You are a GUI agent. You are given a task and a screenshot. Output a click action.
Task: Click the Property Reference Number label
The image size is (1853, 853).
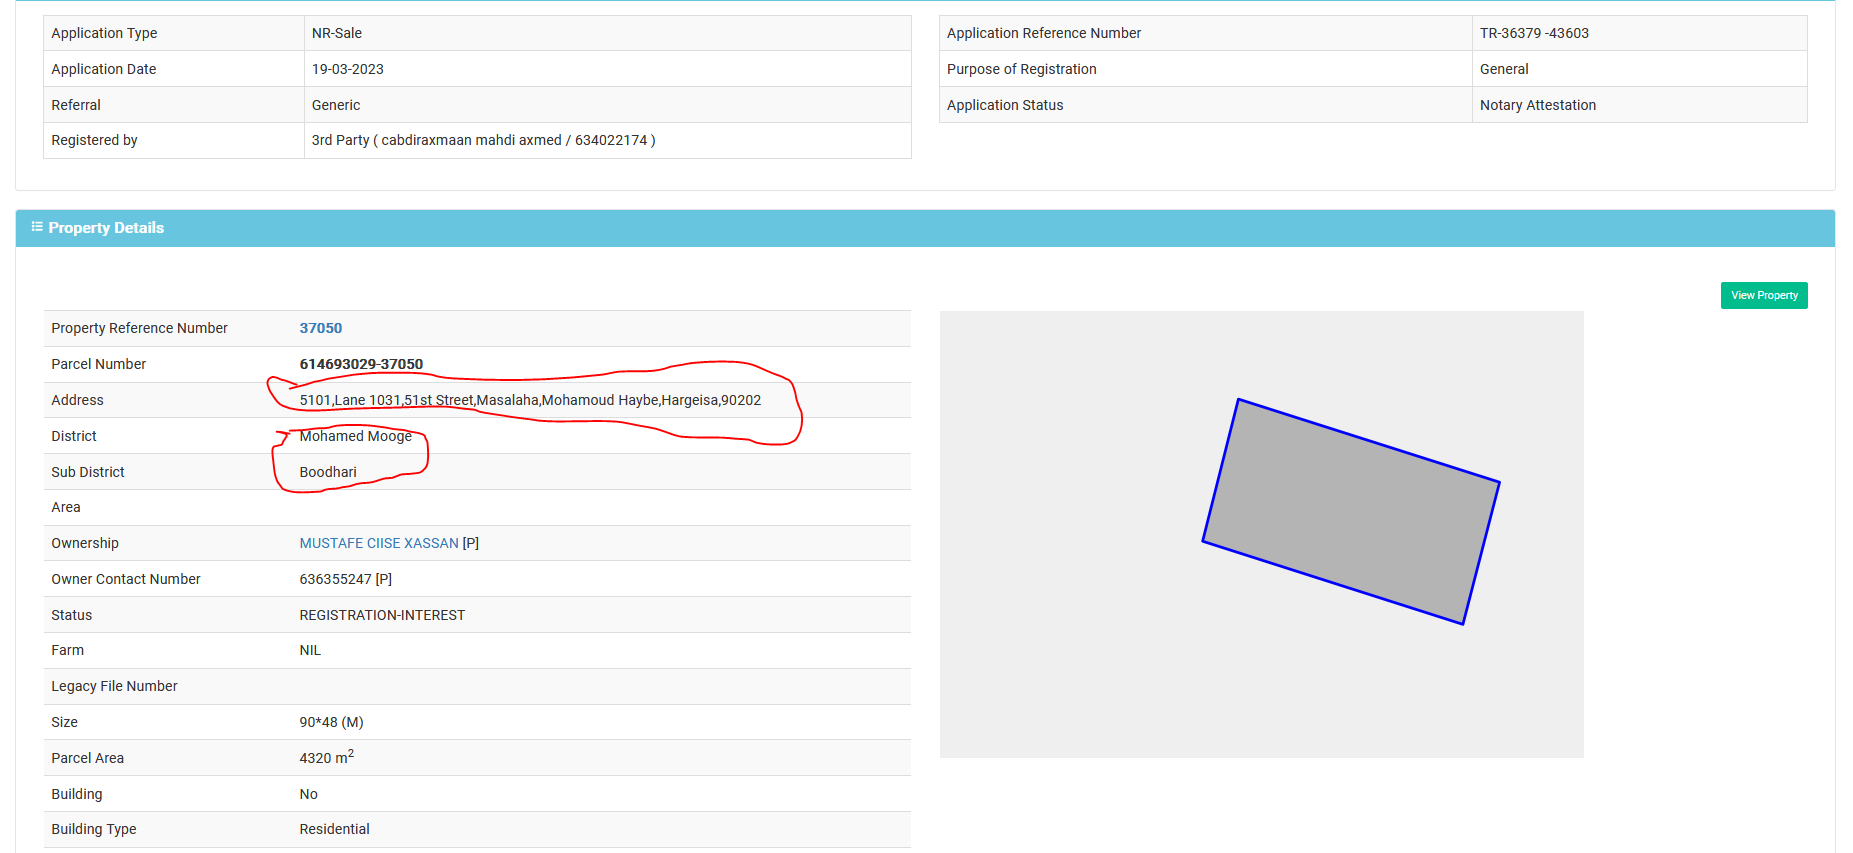coord(139,328)
